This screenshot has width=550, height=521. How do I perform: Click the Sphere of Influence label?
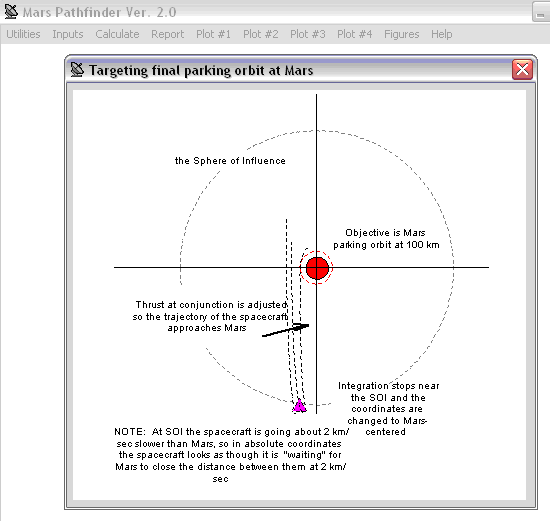click(230, 161)
